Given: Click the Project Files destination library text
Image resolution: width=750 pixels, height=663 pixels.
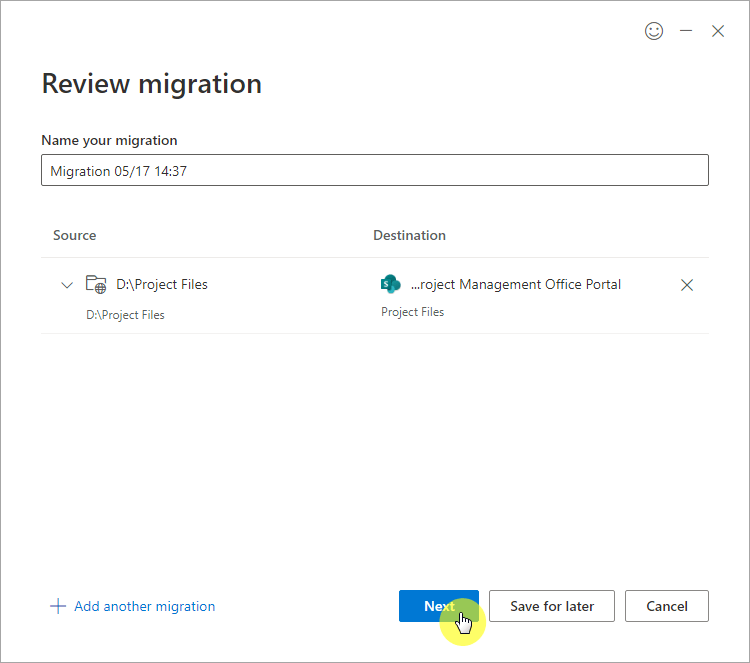Looking at the screenshot, I should [412, 312].
